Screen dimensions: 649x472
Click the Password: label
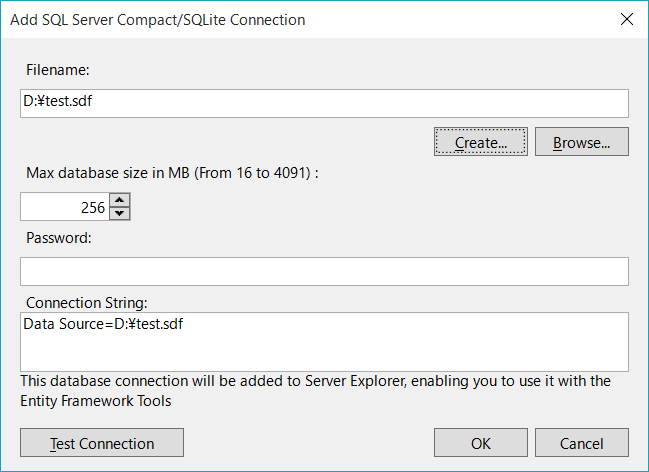click(x=59, y=239)
